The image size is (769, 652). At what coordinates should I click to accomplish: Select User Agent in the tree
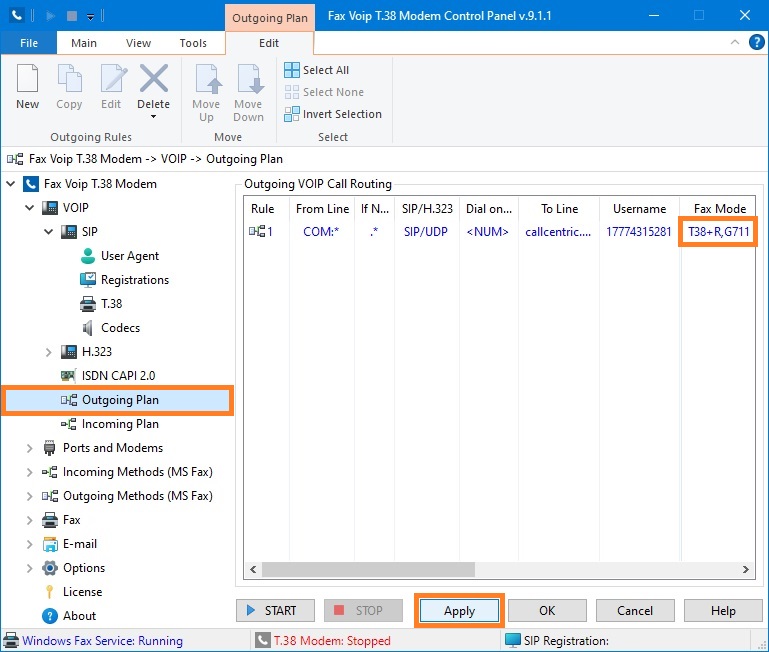[x=129, y=256]
